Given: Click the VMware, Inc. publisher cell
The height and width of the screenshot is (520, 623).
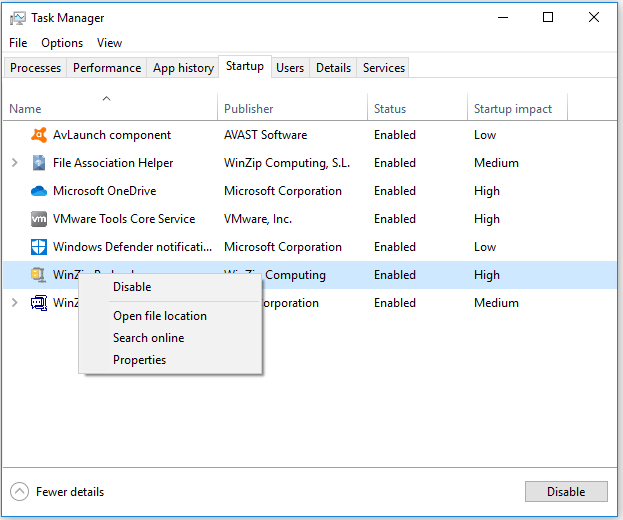Looking at the screenshot, I should 258,219.
